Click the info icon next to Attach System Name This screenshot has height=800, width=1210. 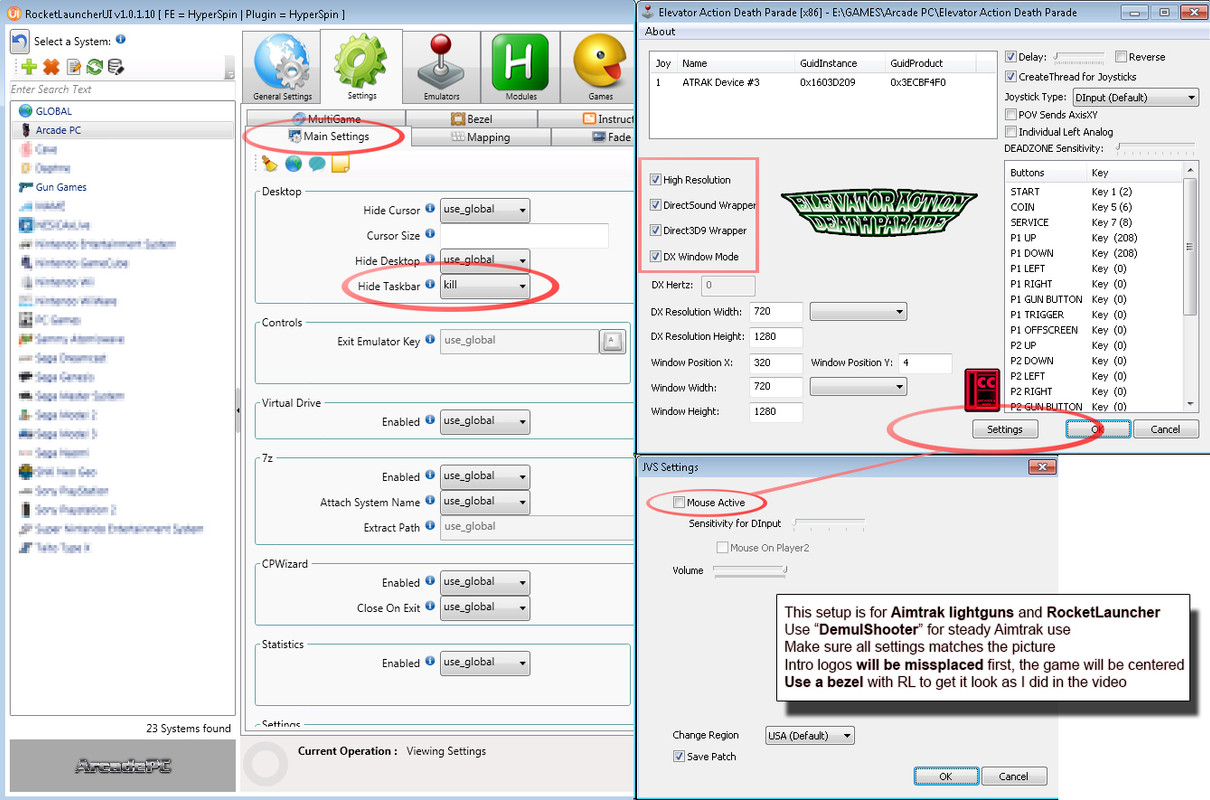pos(430,501)
